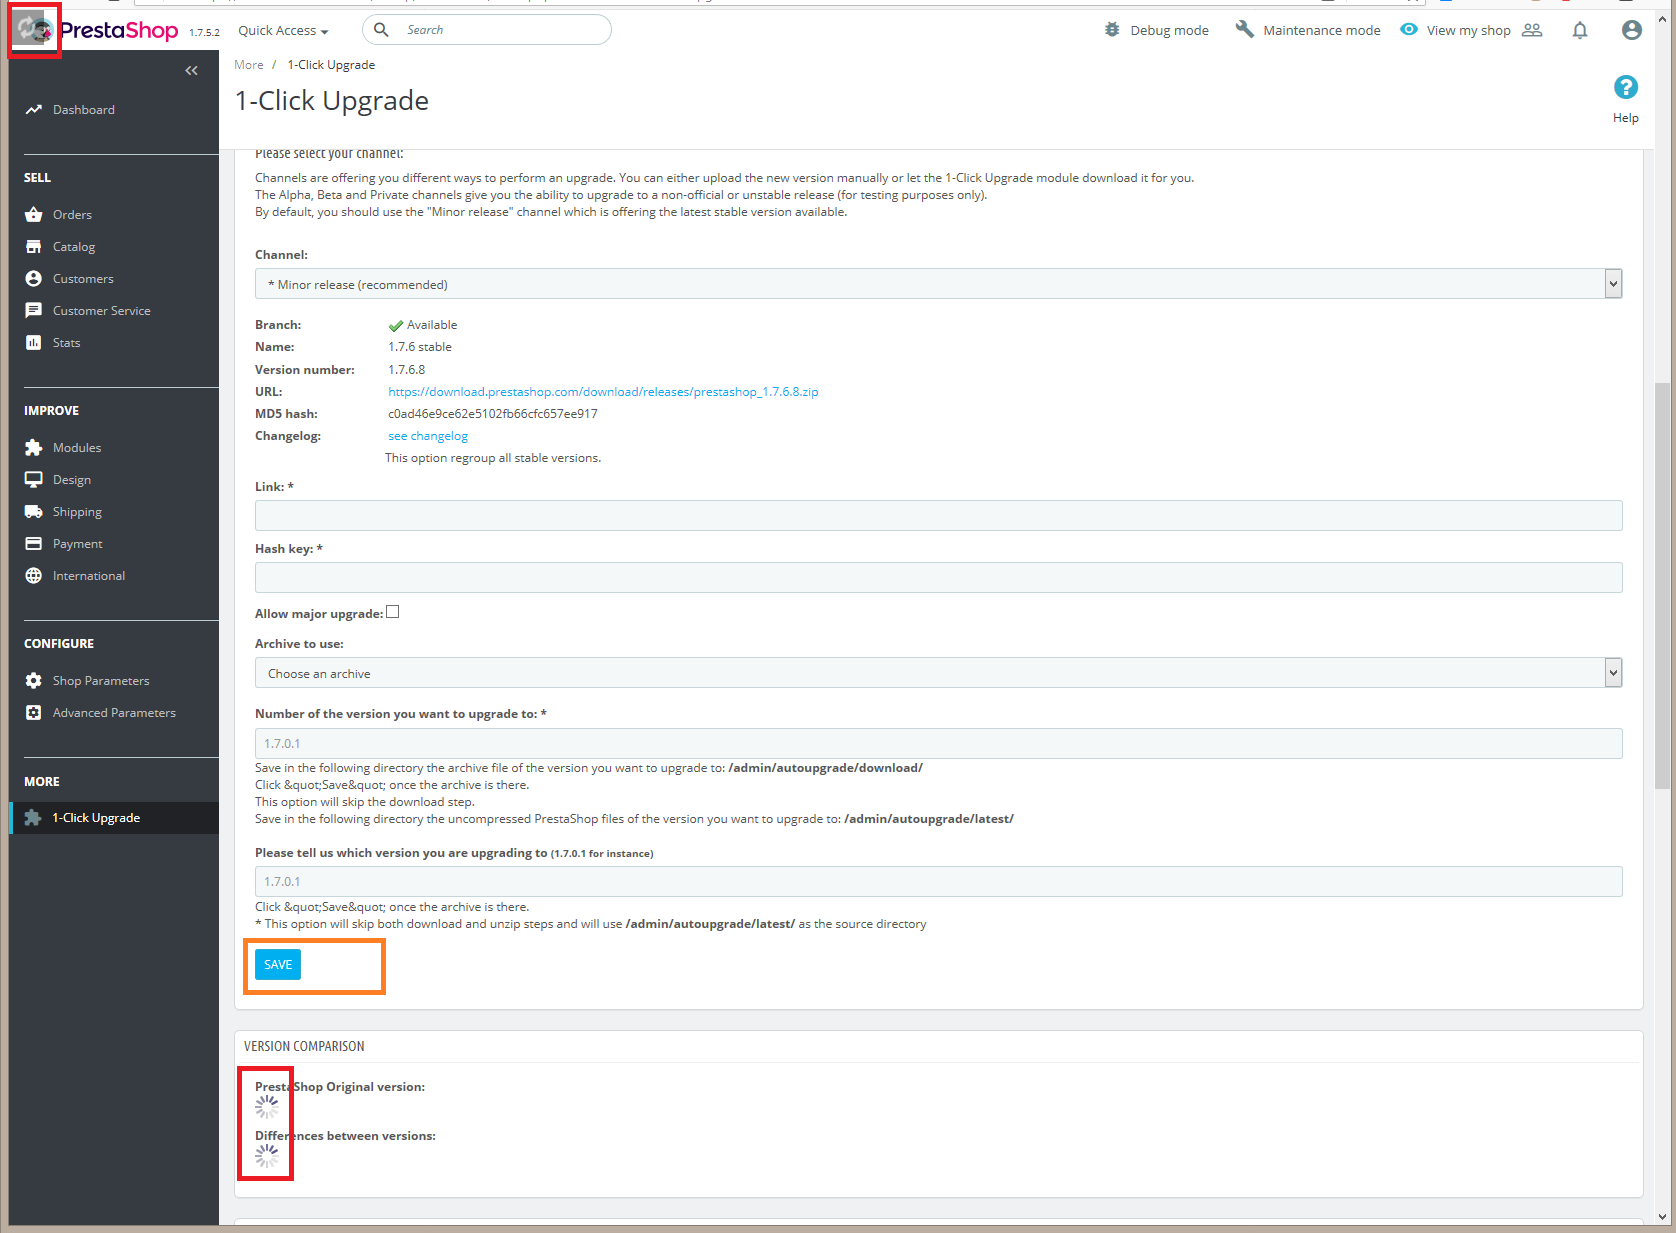Click the Stats chart icon

pos(34,343)
